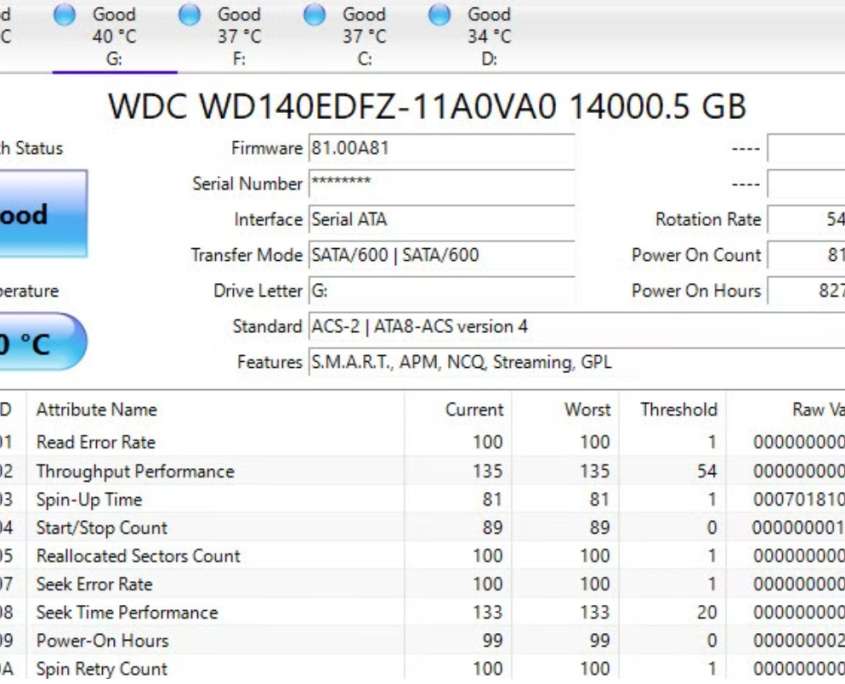The width and height of the screenshot is (845, 684).
Task: Click the blue status orb for drive C:
Action: (314, 15)
